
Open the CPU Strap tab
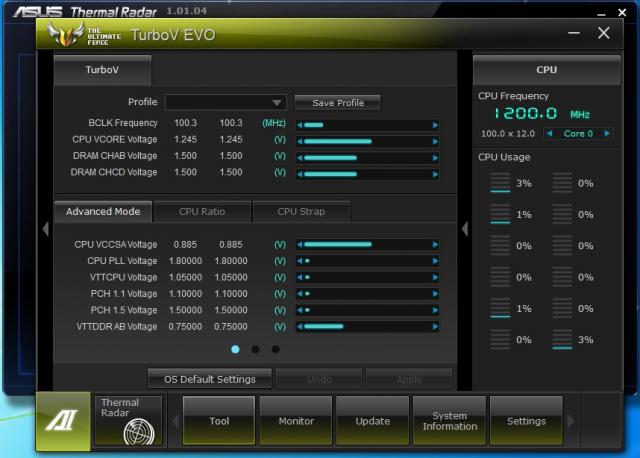tap(301, 212)
